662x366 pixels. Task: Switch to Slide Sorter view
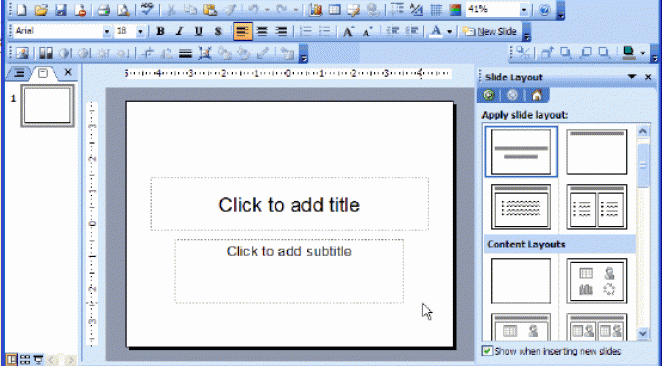(x=25, y=360)
